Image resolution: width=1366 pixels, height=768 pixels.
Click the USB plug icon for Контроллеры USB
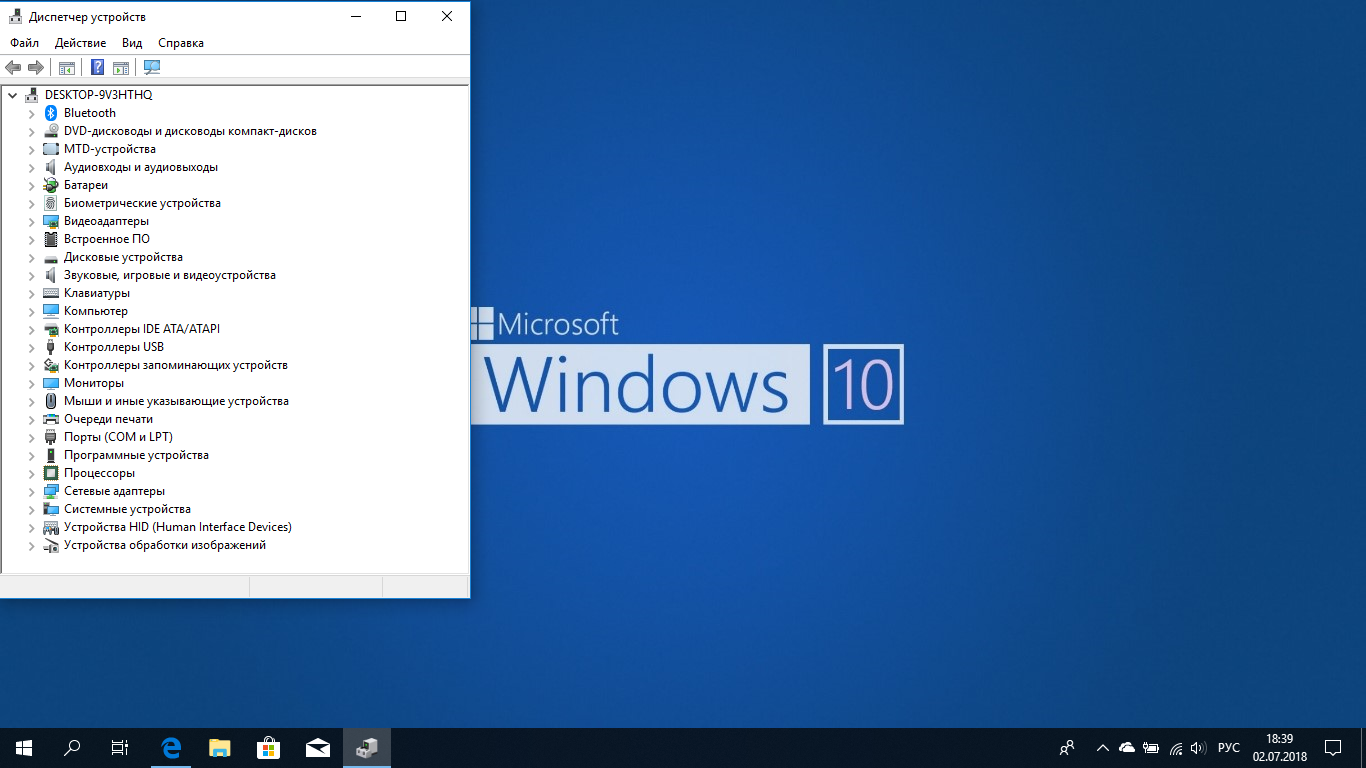pos(51,347)
